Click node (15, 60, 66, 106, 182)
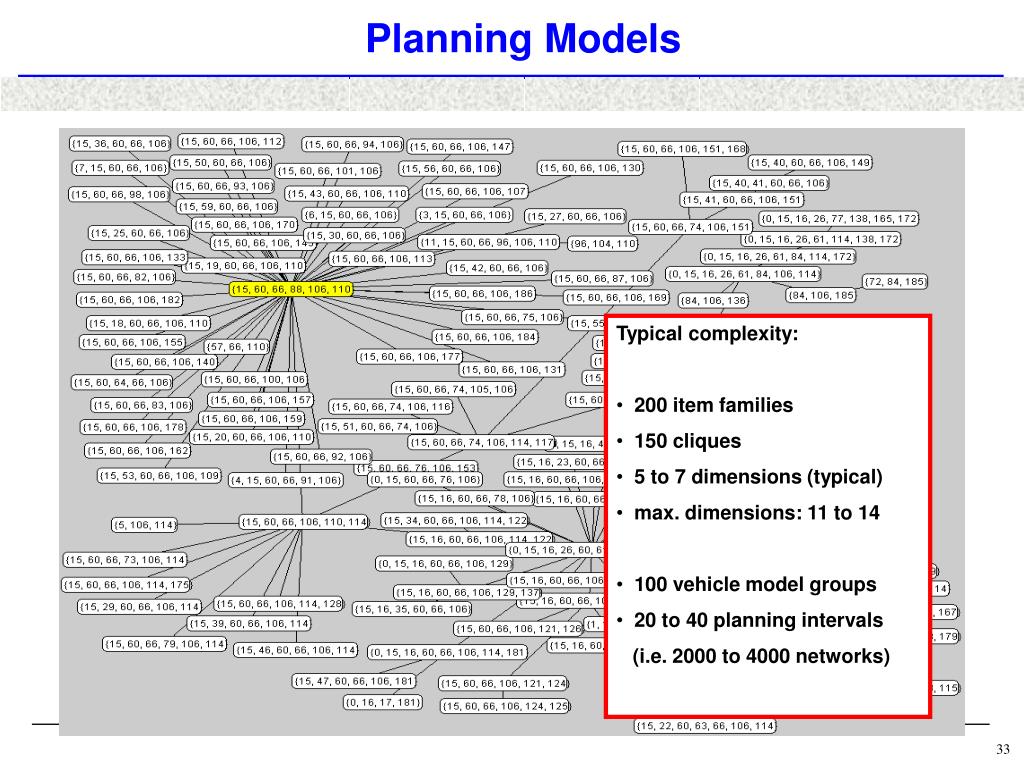 129,300
